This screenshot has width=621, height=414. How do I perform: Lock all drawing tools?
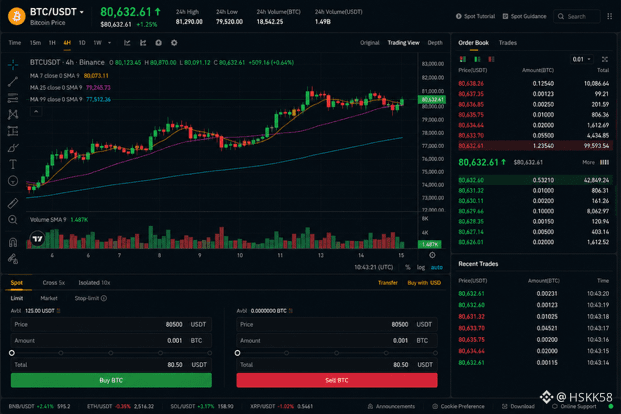coord(13,259)
